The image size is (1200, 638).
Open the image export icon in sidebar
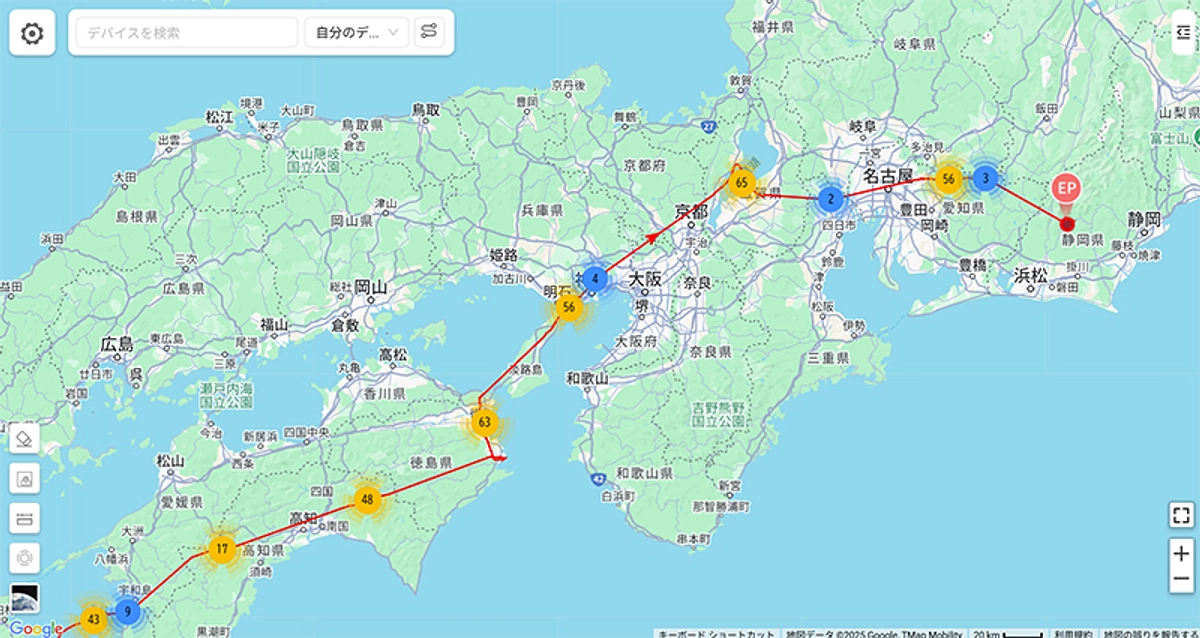click(x=24, y=478)
